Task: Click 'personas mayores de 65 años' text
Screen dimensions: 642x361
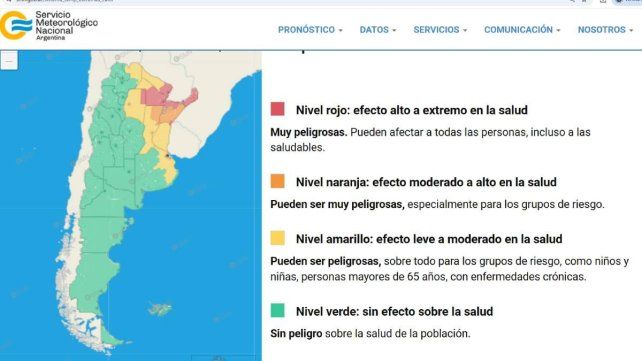Action: pos(374,277)
